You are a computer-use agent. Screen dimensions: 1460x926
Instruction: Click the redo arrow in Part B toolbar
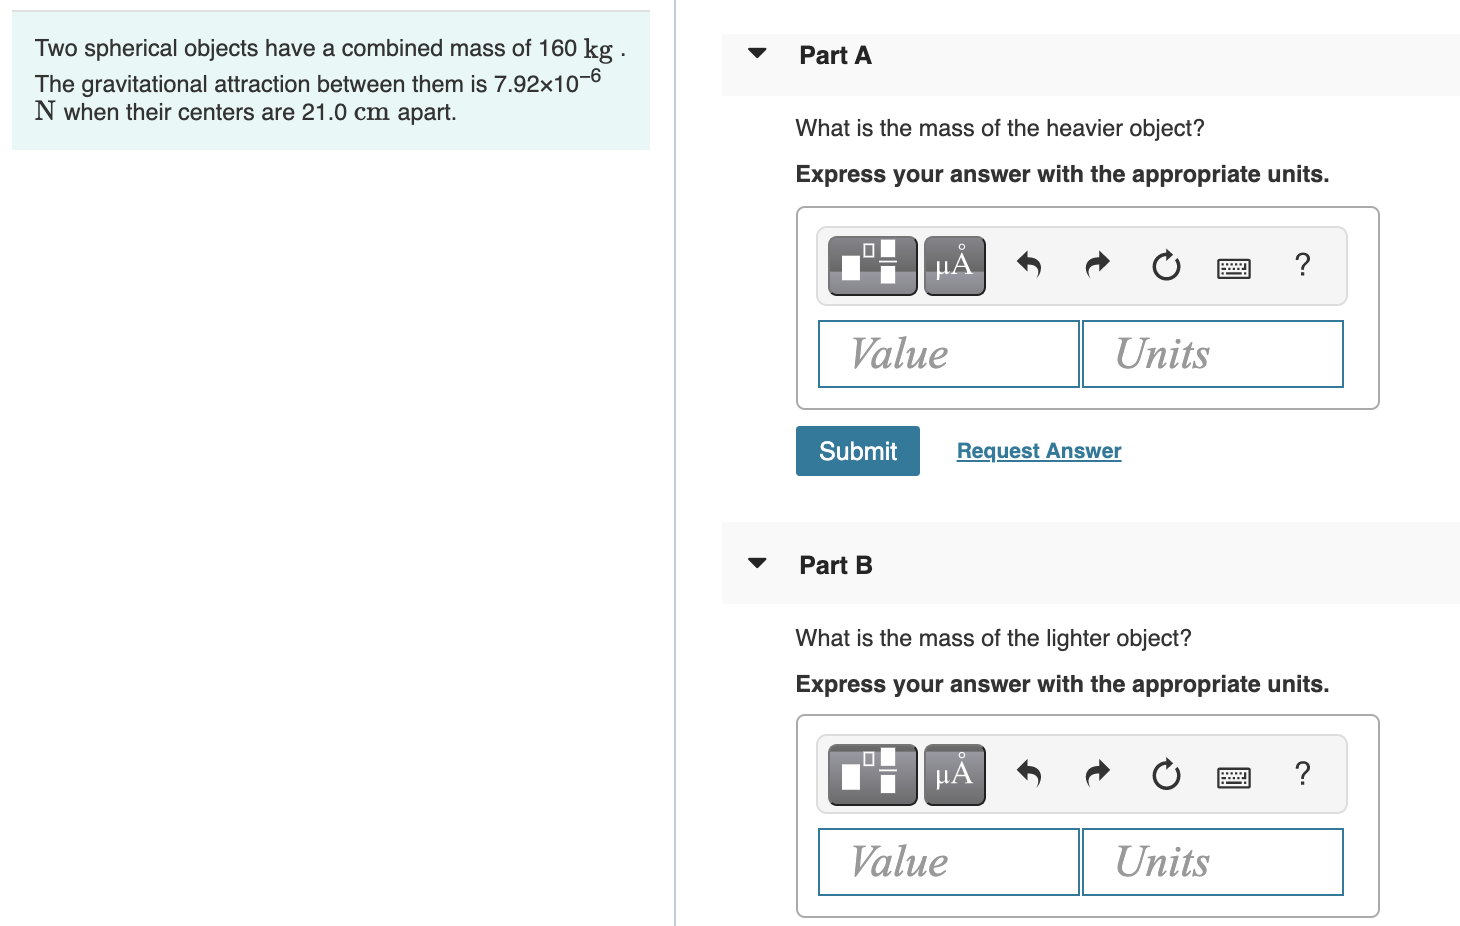point(1096,773)
